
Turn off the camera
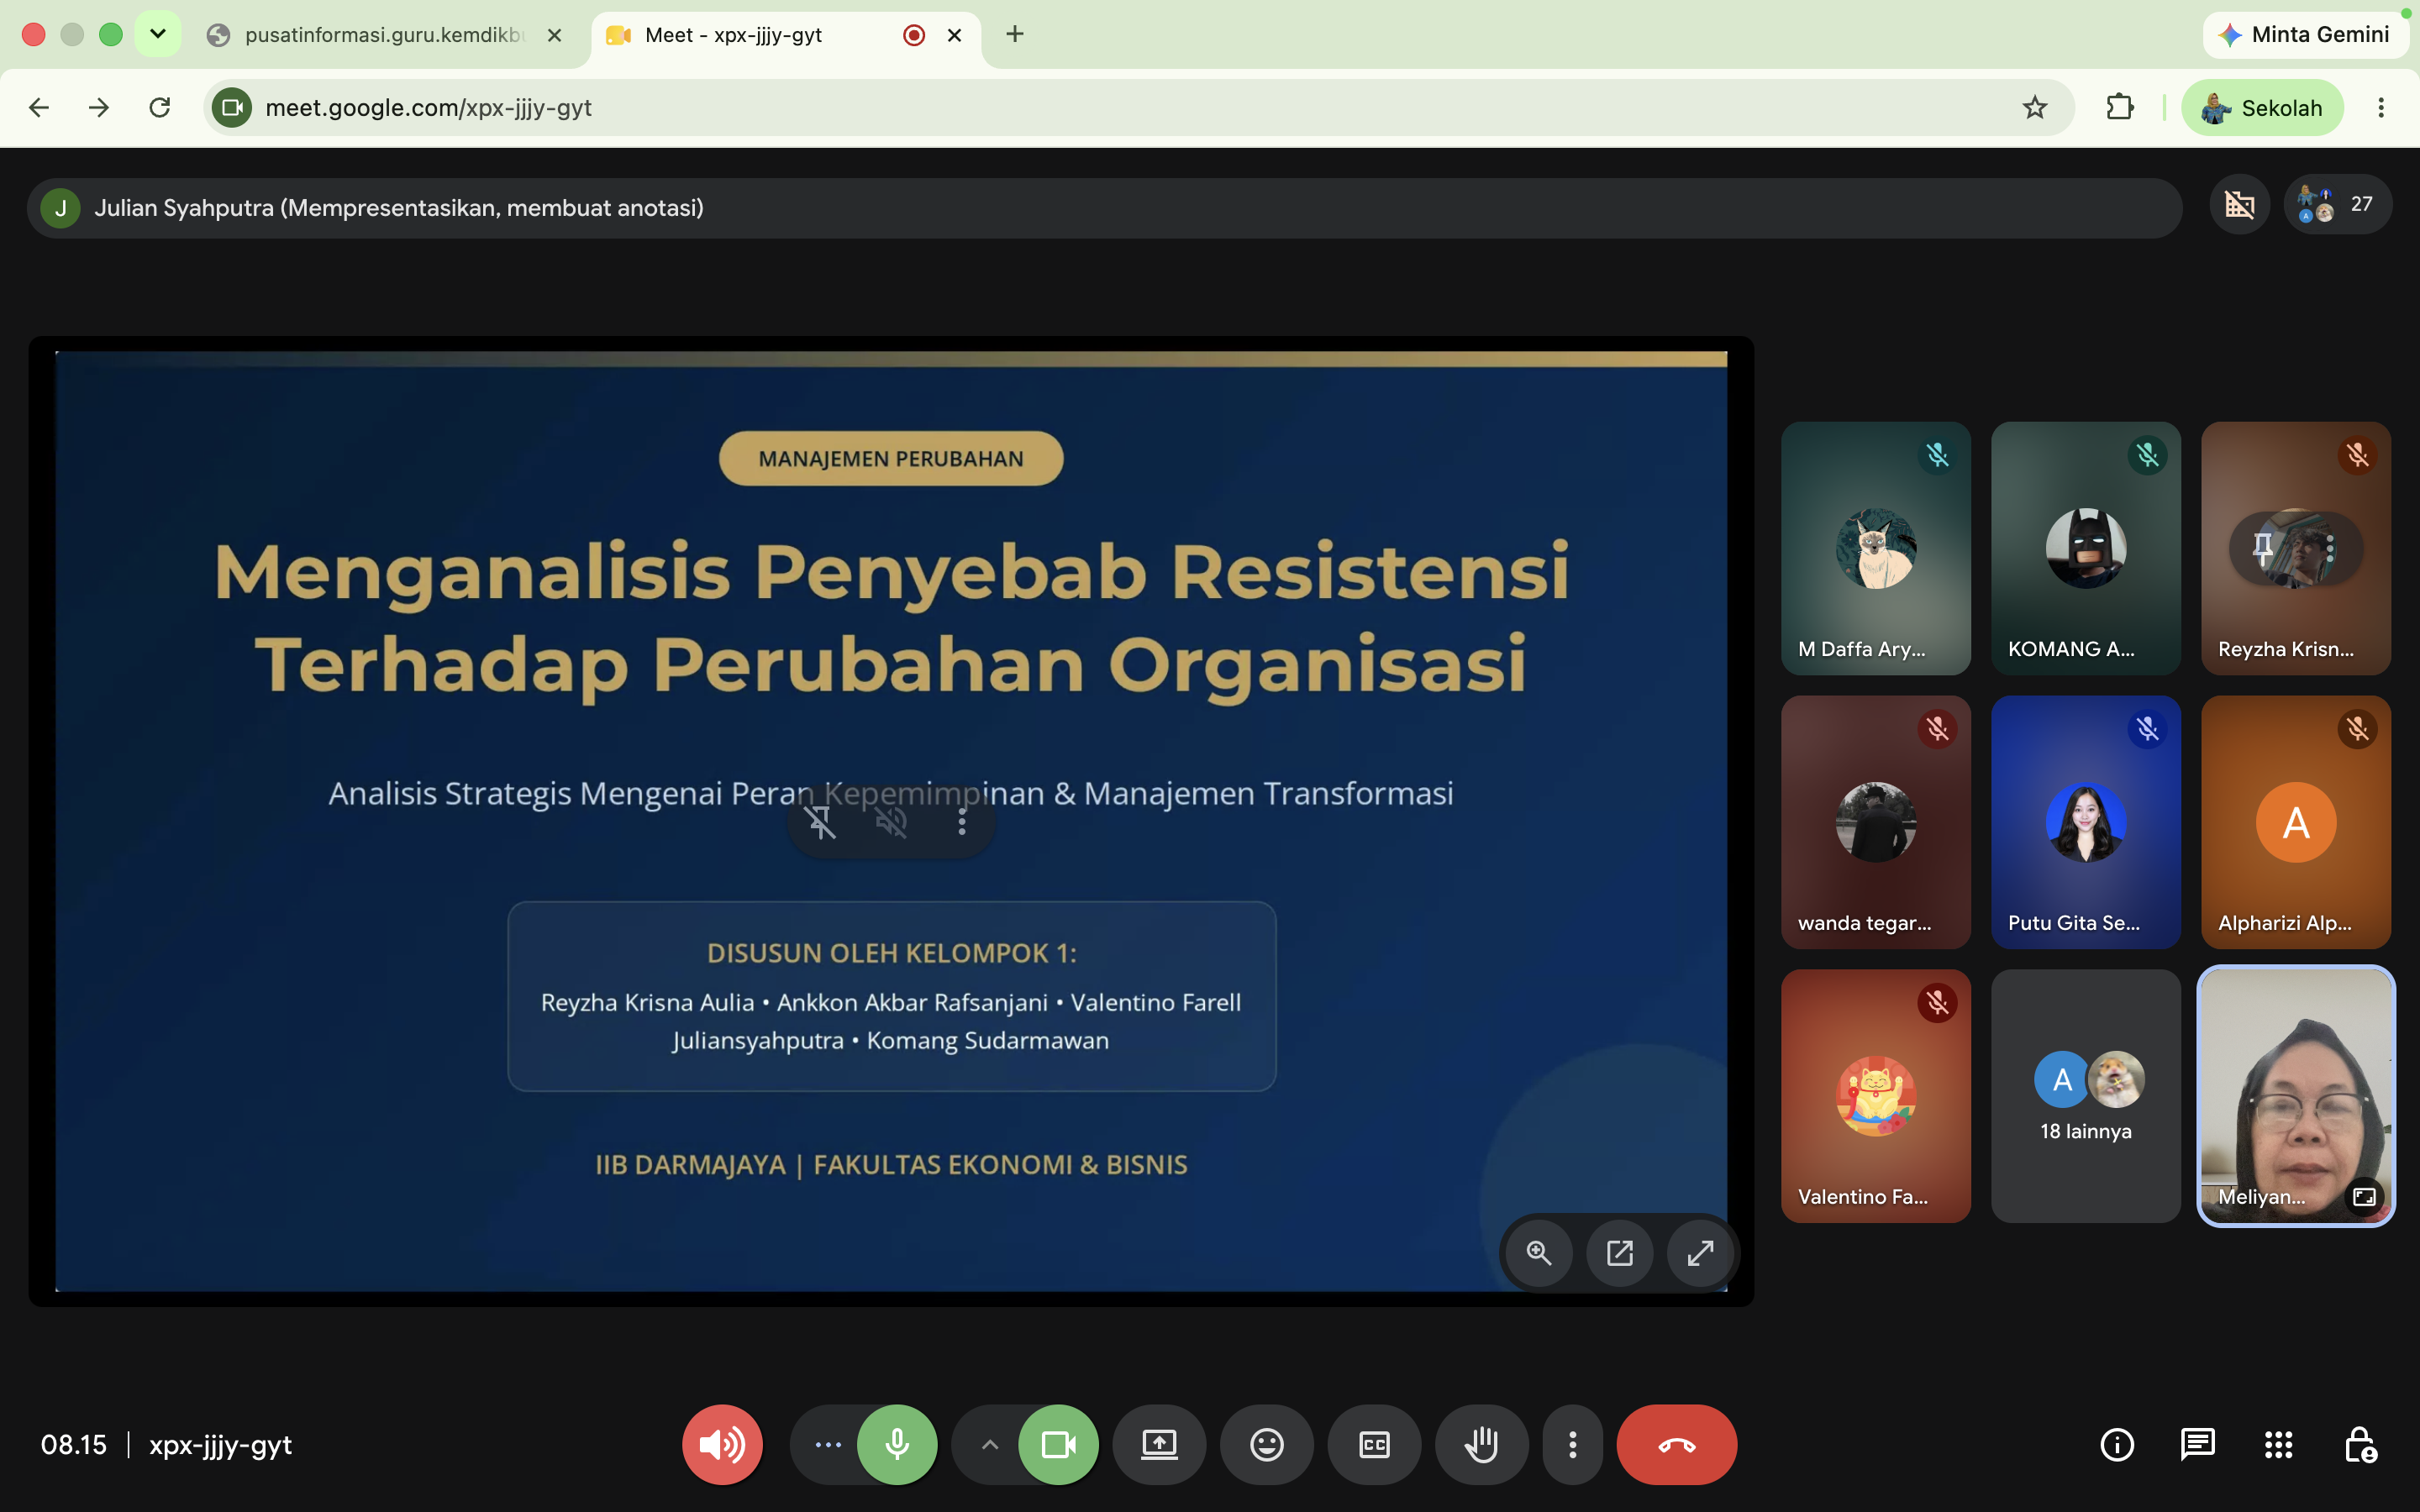coord(1058,1444)
